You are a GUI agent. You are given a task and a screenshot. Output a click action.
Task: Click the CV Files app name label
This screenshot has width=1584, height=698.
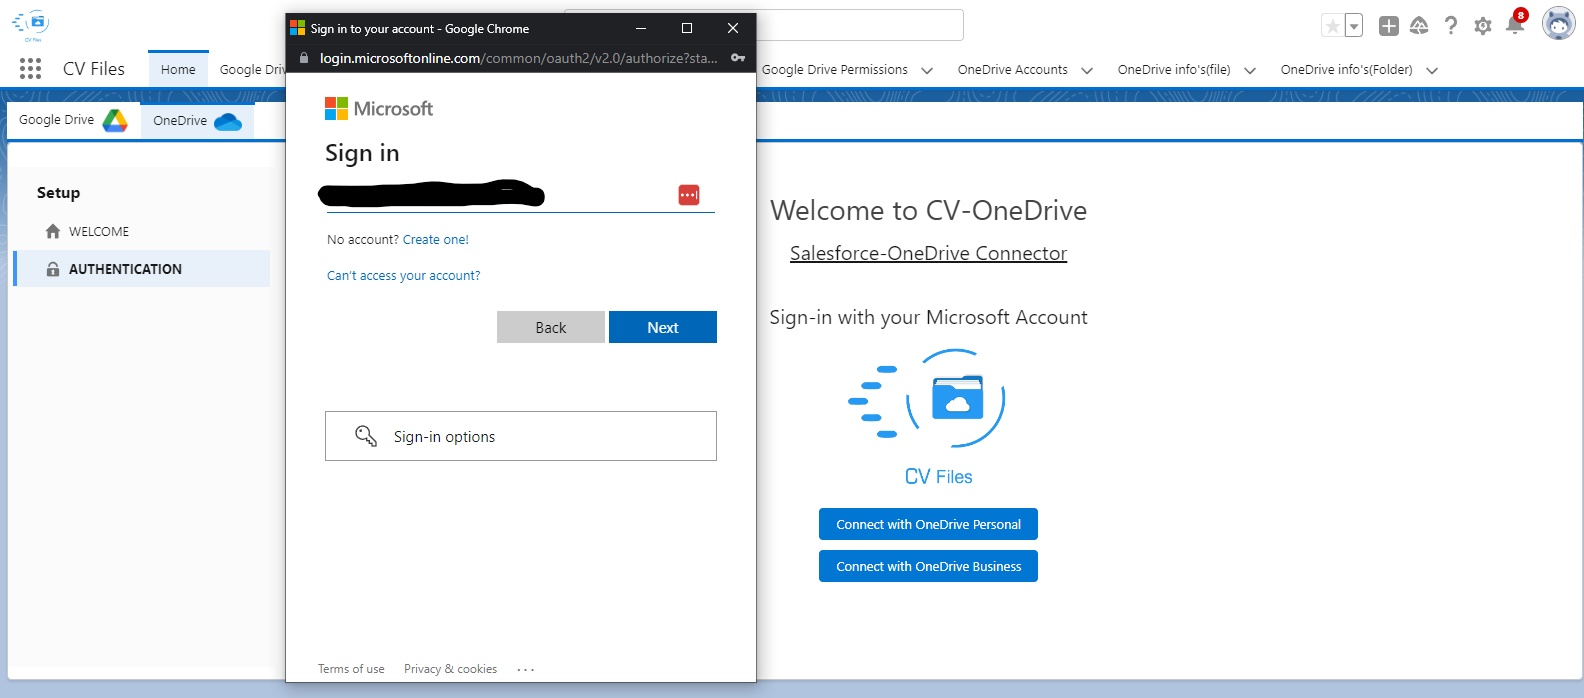94,69
